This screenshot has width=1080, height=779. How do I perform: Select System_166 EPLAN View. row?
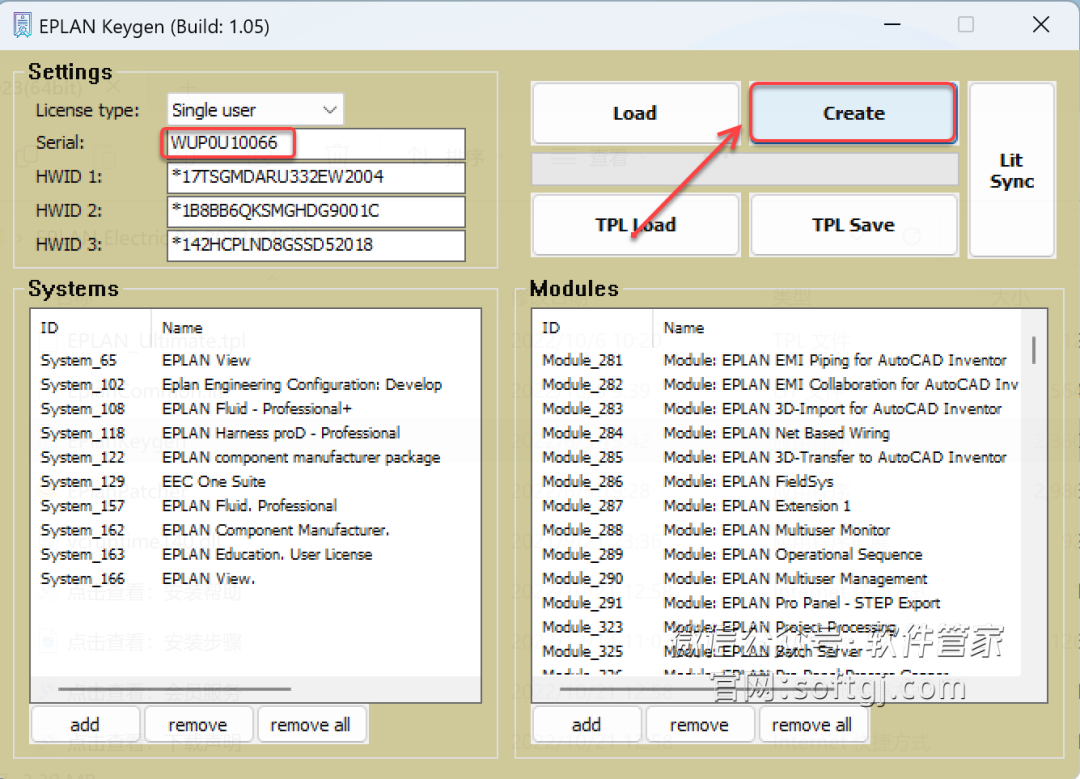pos(255,579)
